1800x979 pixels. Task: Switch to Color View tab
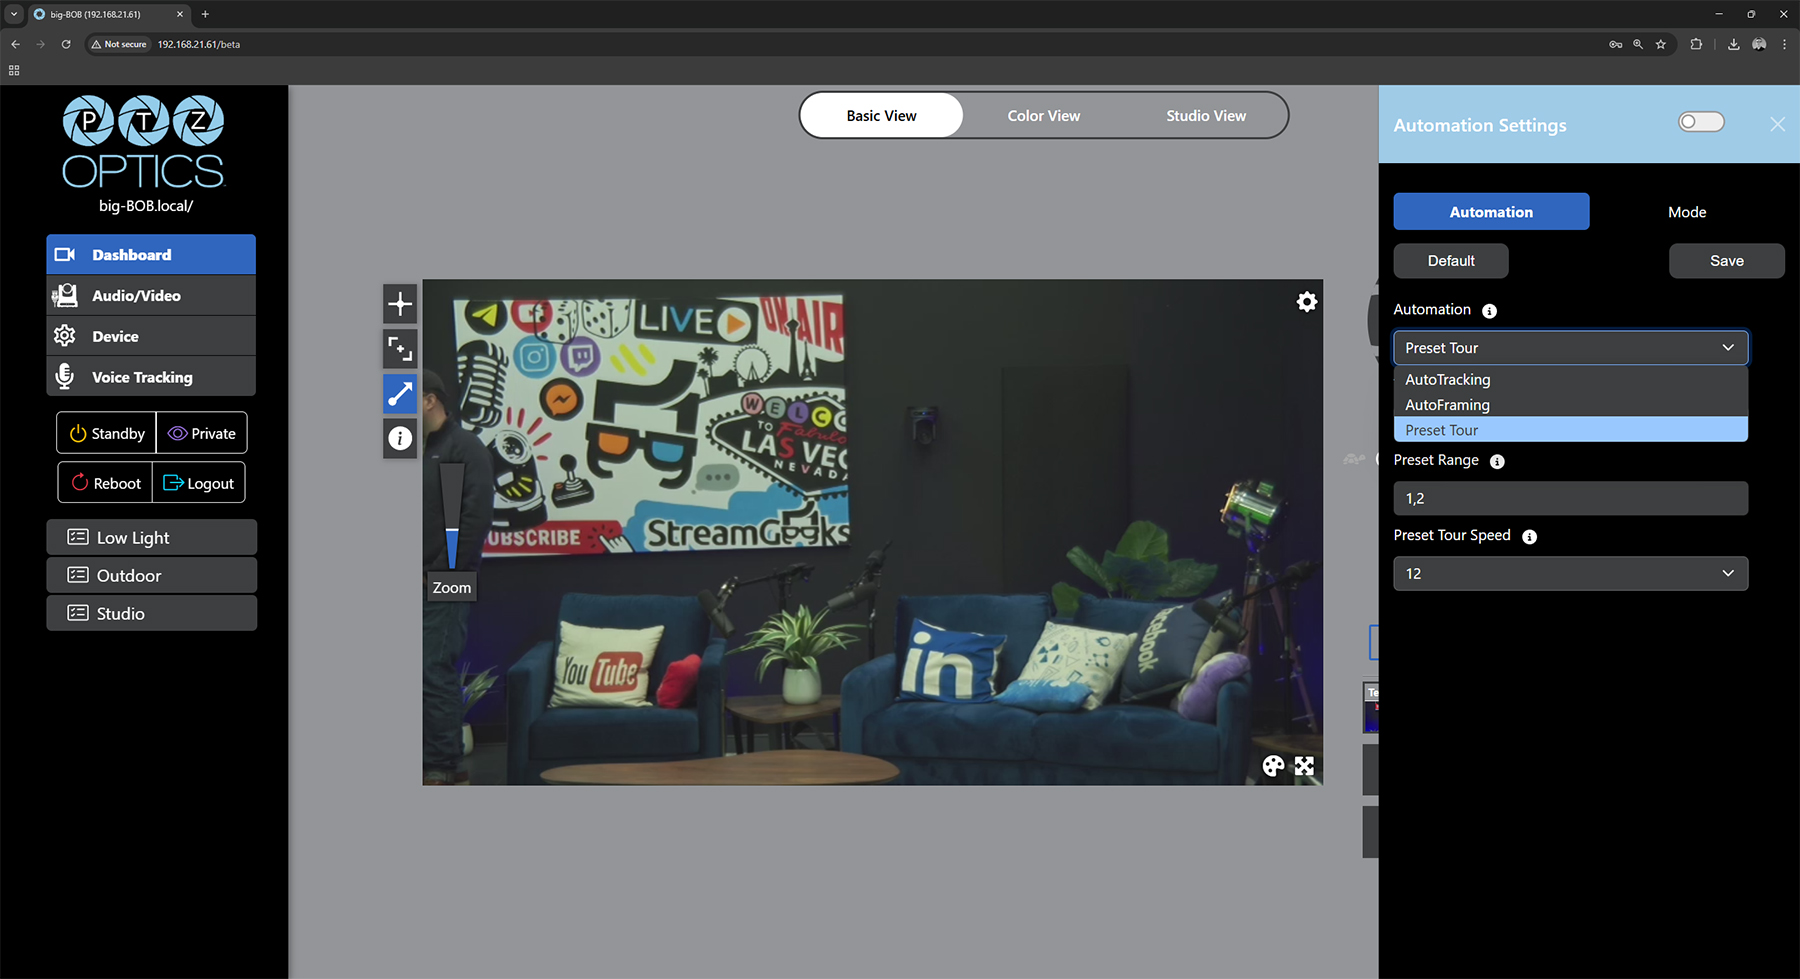pyautogui.click(x=1043, y=116)
